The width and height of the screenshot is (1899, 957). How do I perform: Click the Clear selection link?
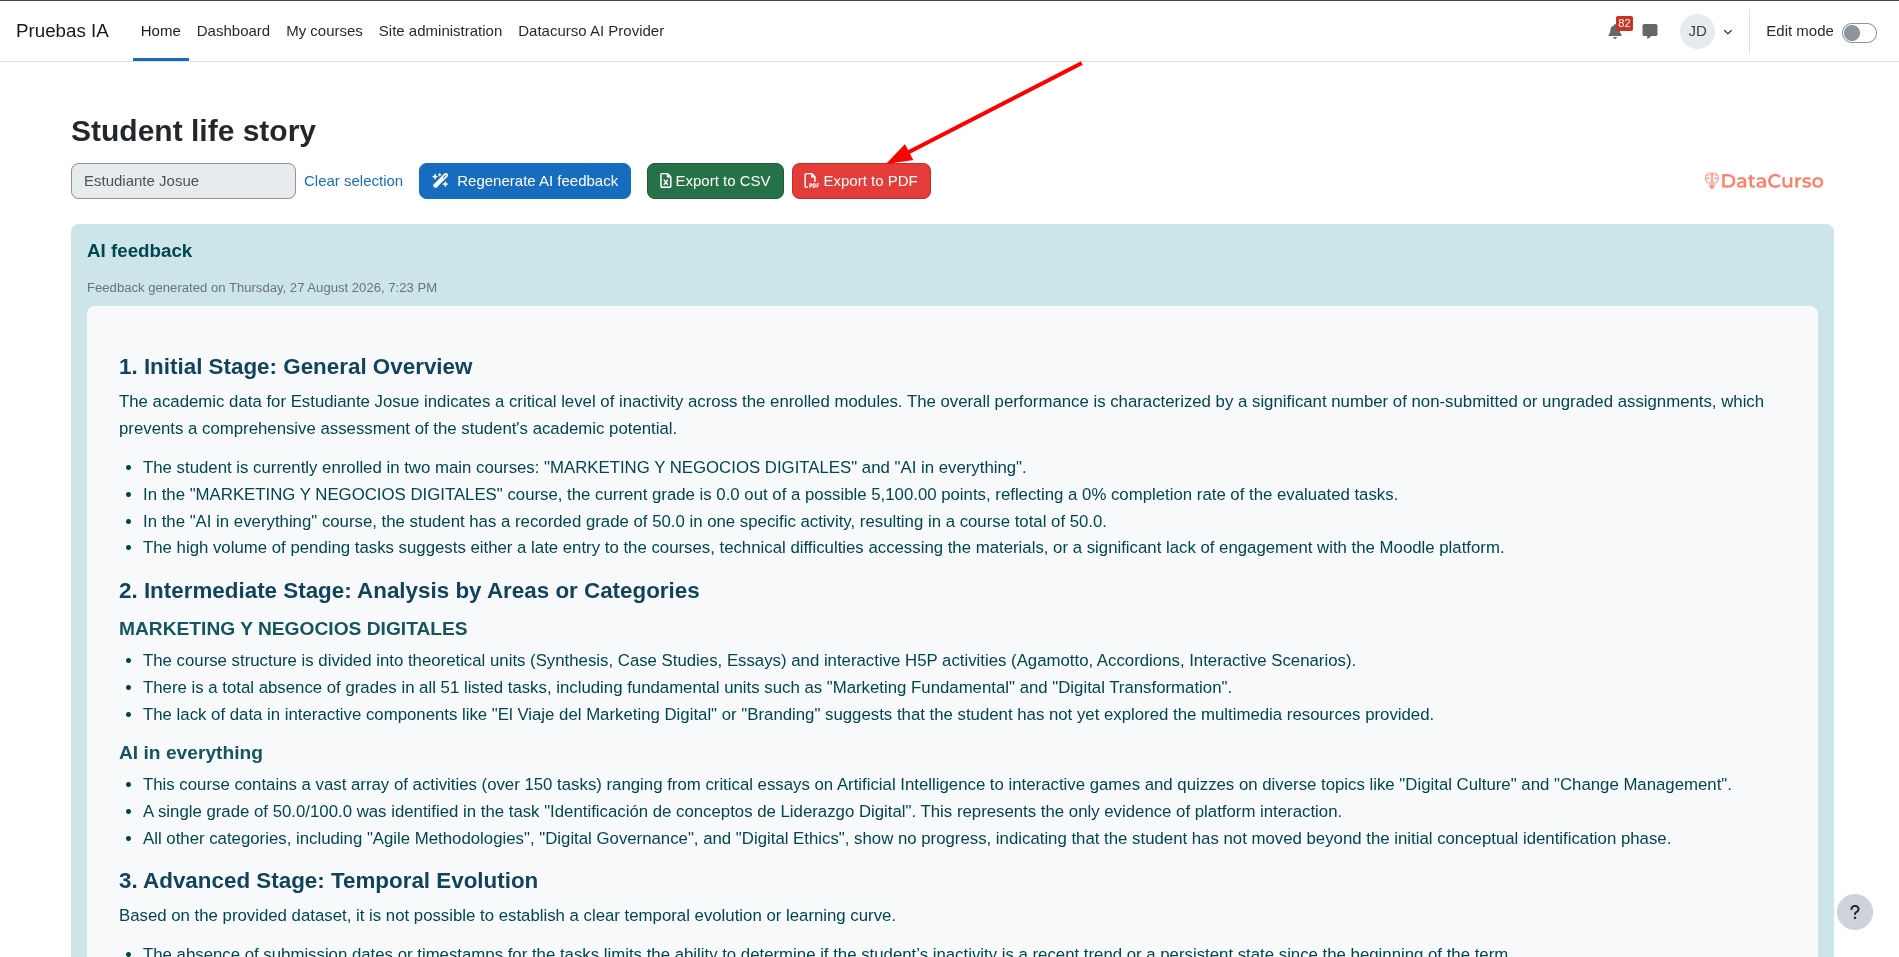pos(353,181)
